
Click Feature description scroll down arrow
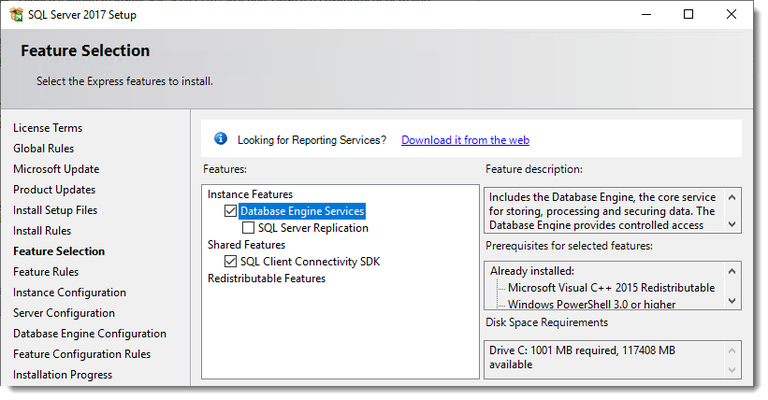pyautogui.click(x=732, y=224)
